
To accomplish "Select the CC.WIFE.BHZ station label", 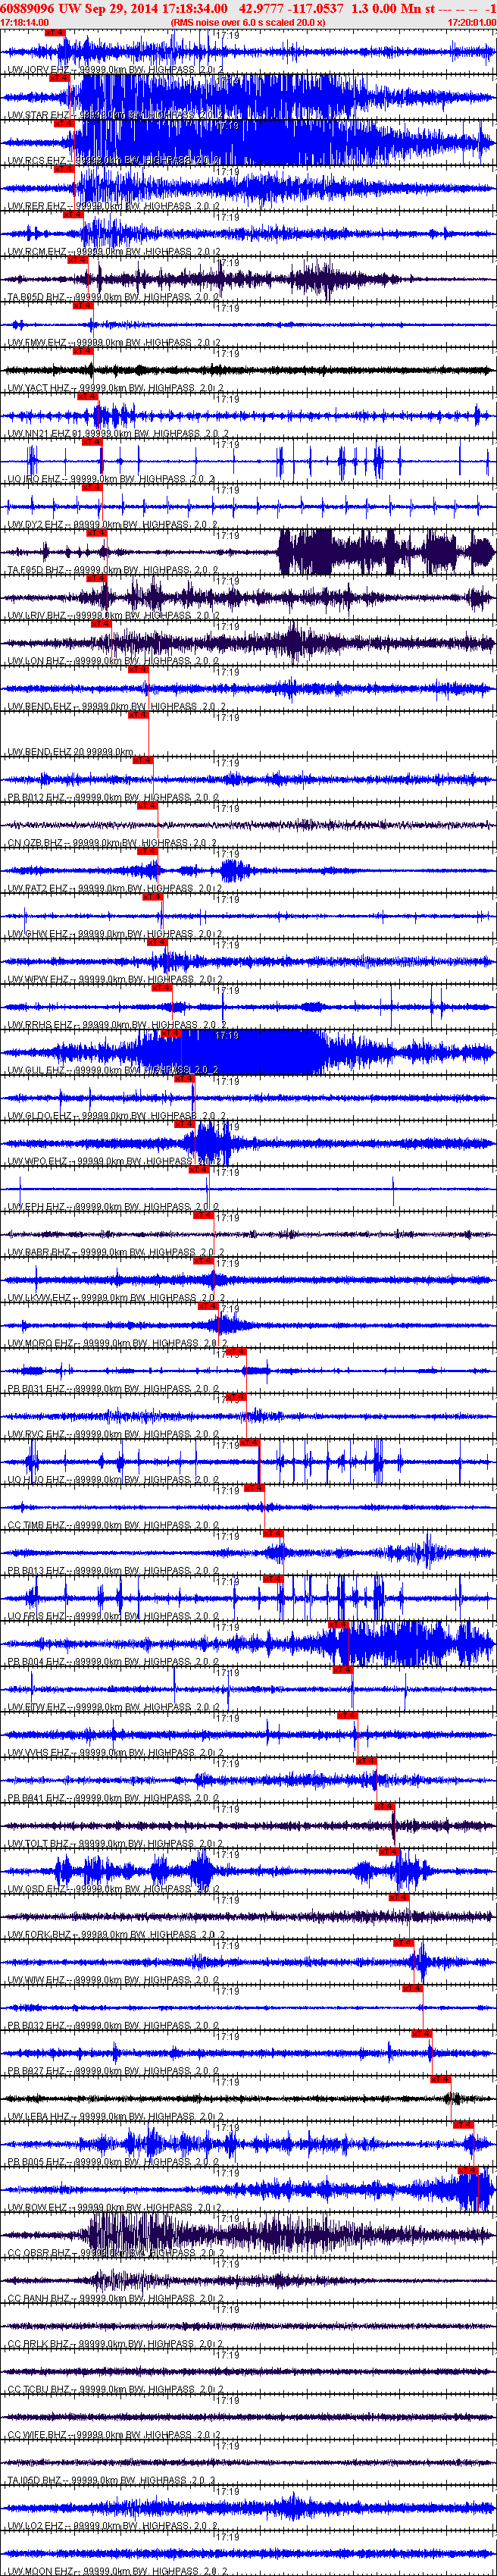I will (113, 2435).
